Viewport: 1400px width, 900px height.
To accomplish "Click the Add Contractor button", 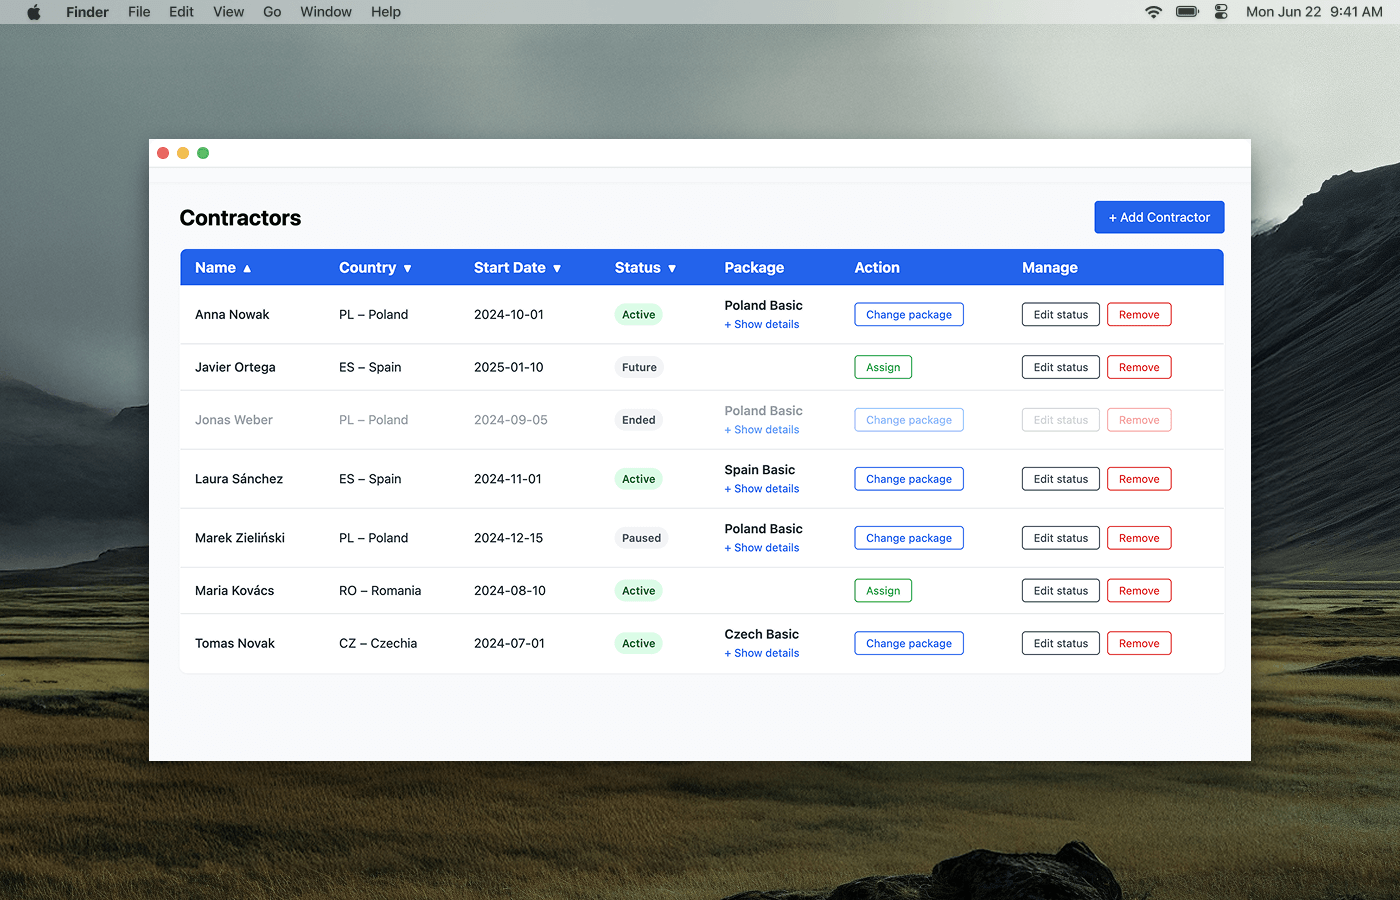I will click(1159, 217).
